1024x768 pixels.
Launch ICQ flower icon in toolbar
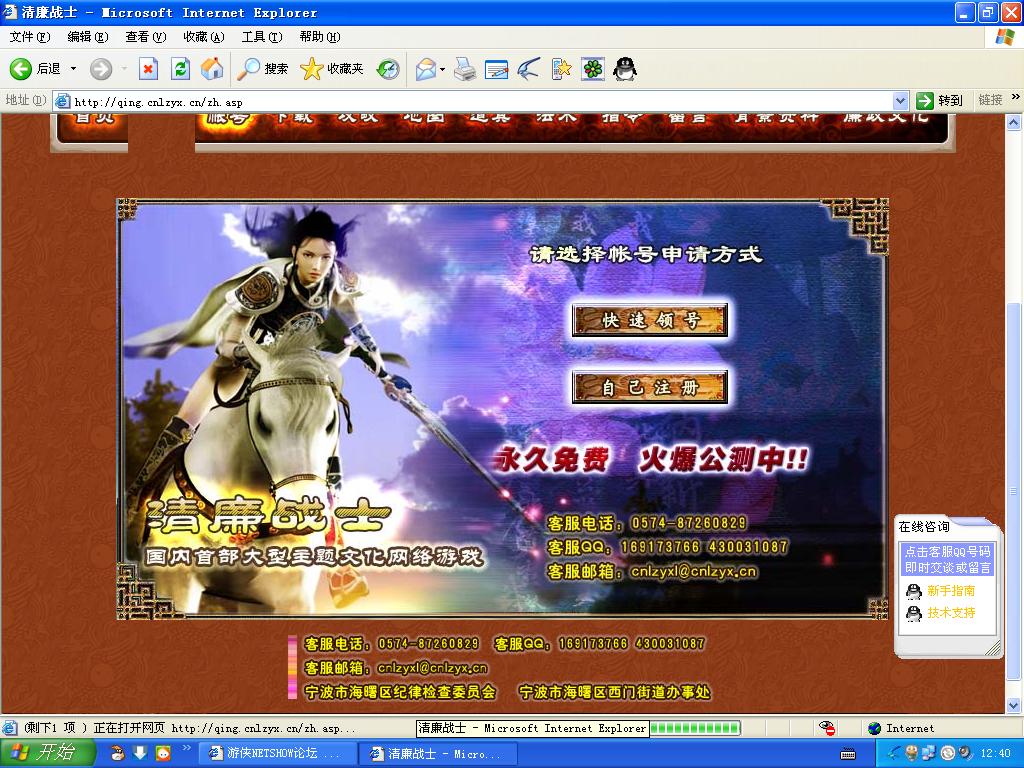(x=593, y=69)
